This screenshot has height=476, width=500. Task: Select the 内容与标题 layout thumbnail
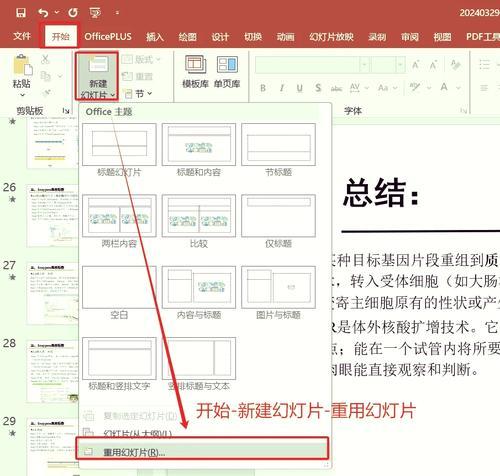click(199, 287)
